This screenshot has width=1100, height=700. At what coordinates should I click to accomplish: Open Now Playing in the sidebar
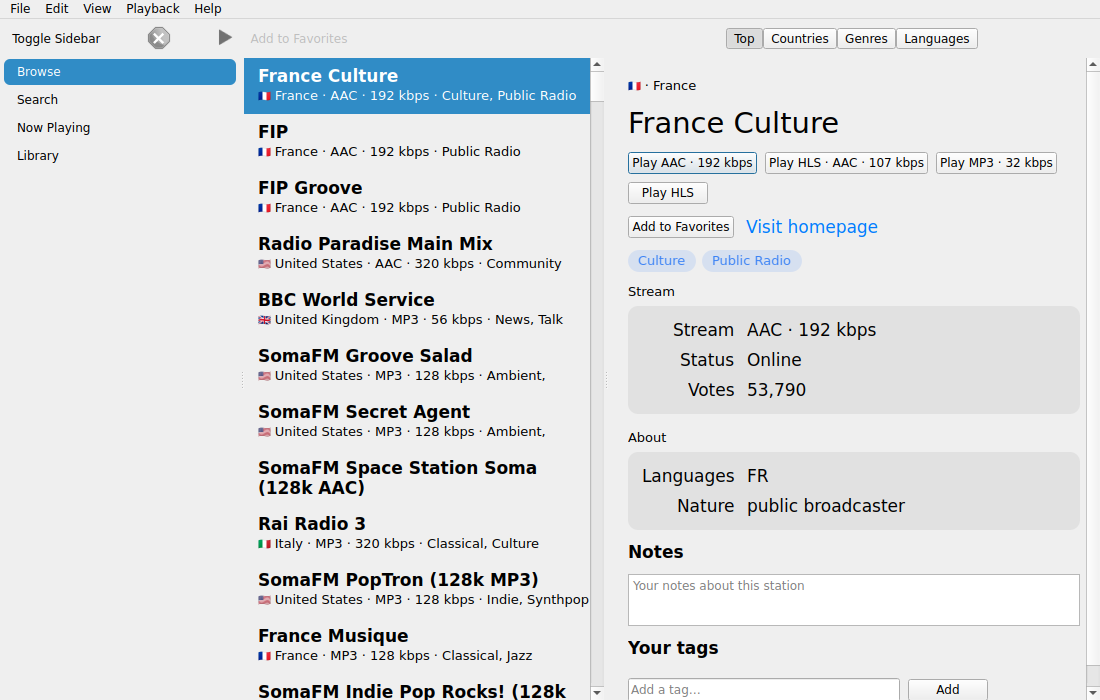coord(120,128)
